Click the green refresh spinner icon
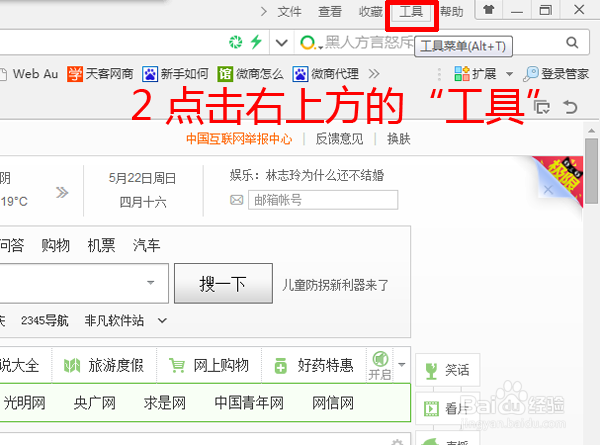The width and height of the screenshot is (600, 445). [236, 42]
